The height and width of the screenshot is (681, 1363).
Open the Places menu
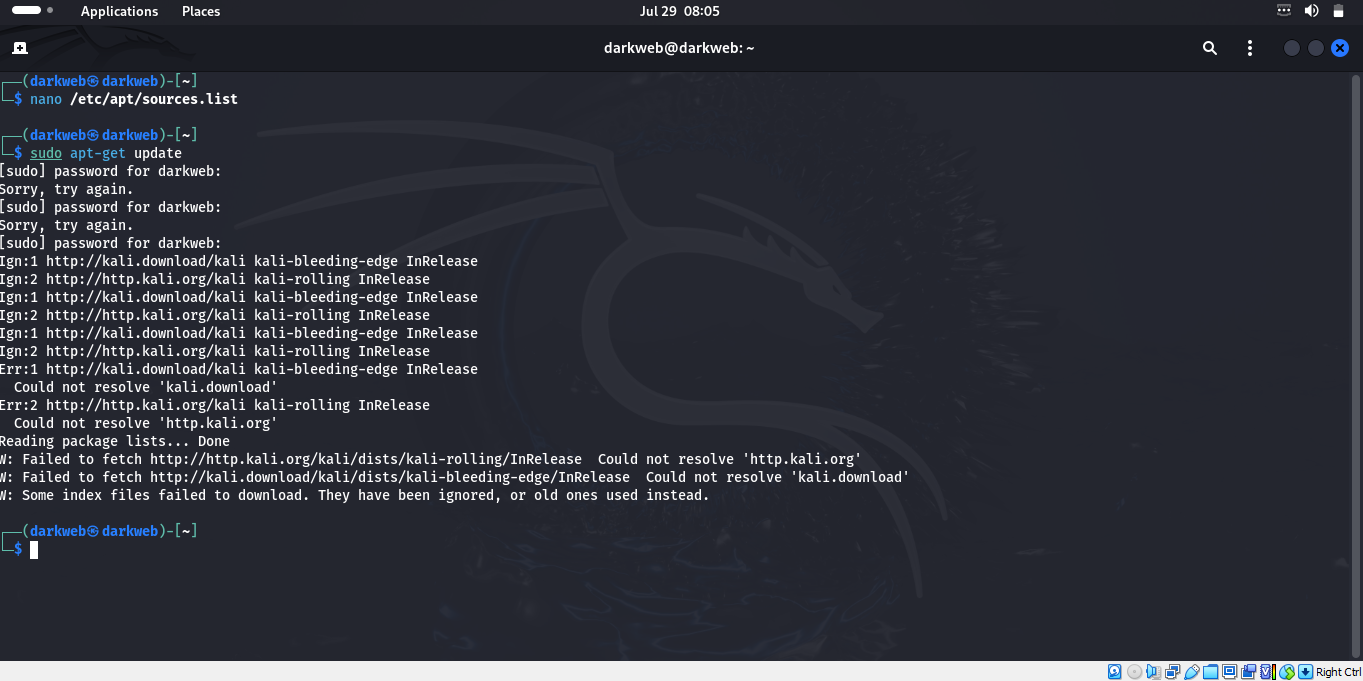201,11
